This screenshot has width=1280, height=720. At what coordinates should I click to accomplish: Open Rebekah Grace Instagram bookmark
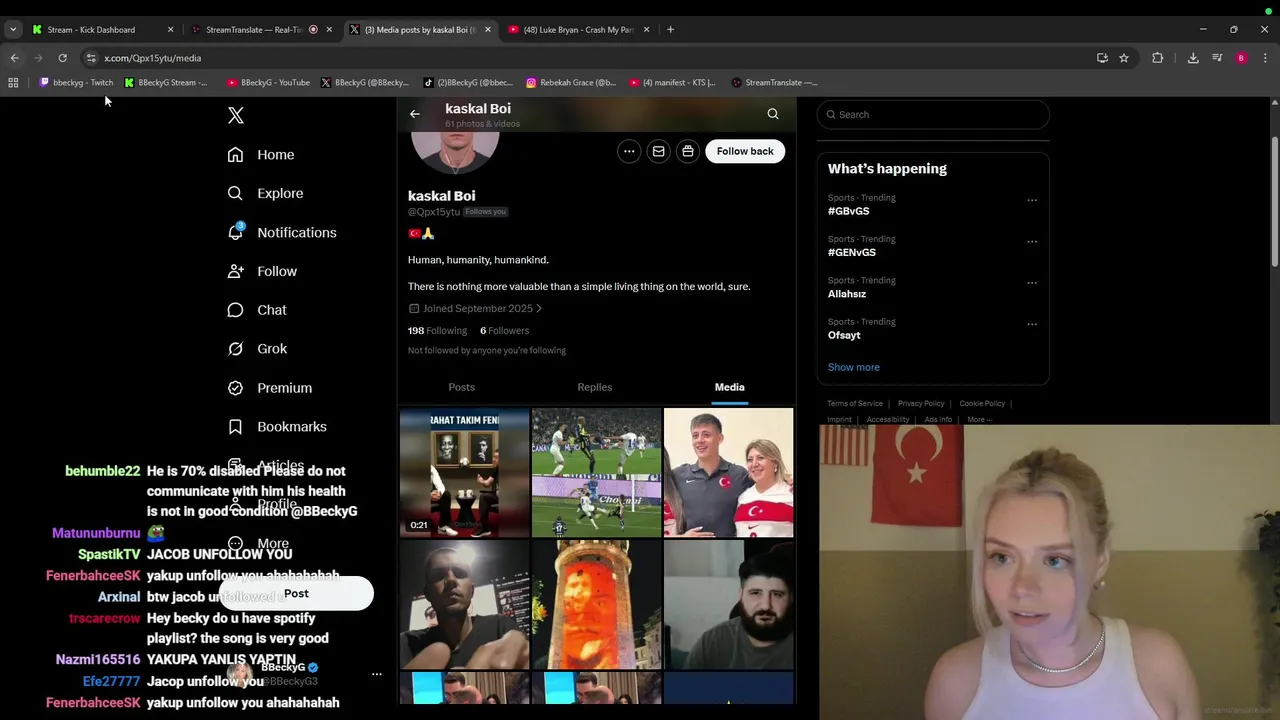click(571, 83)
